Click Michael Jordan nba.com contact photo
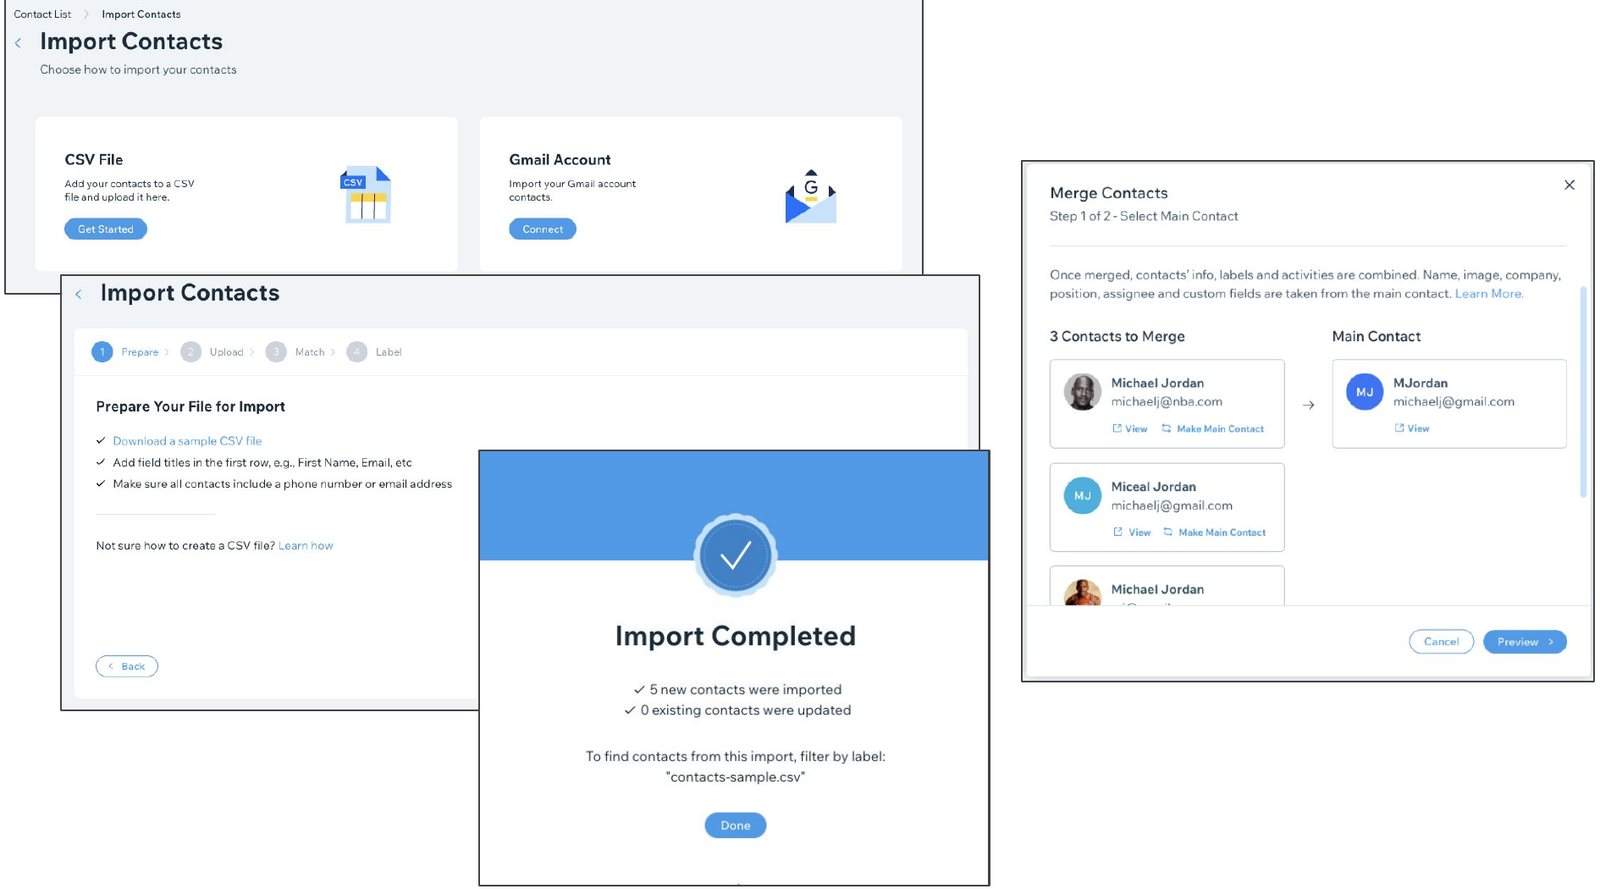 pyautogui.click(x=1082, y=392)
